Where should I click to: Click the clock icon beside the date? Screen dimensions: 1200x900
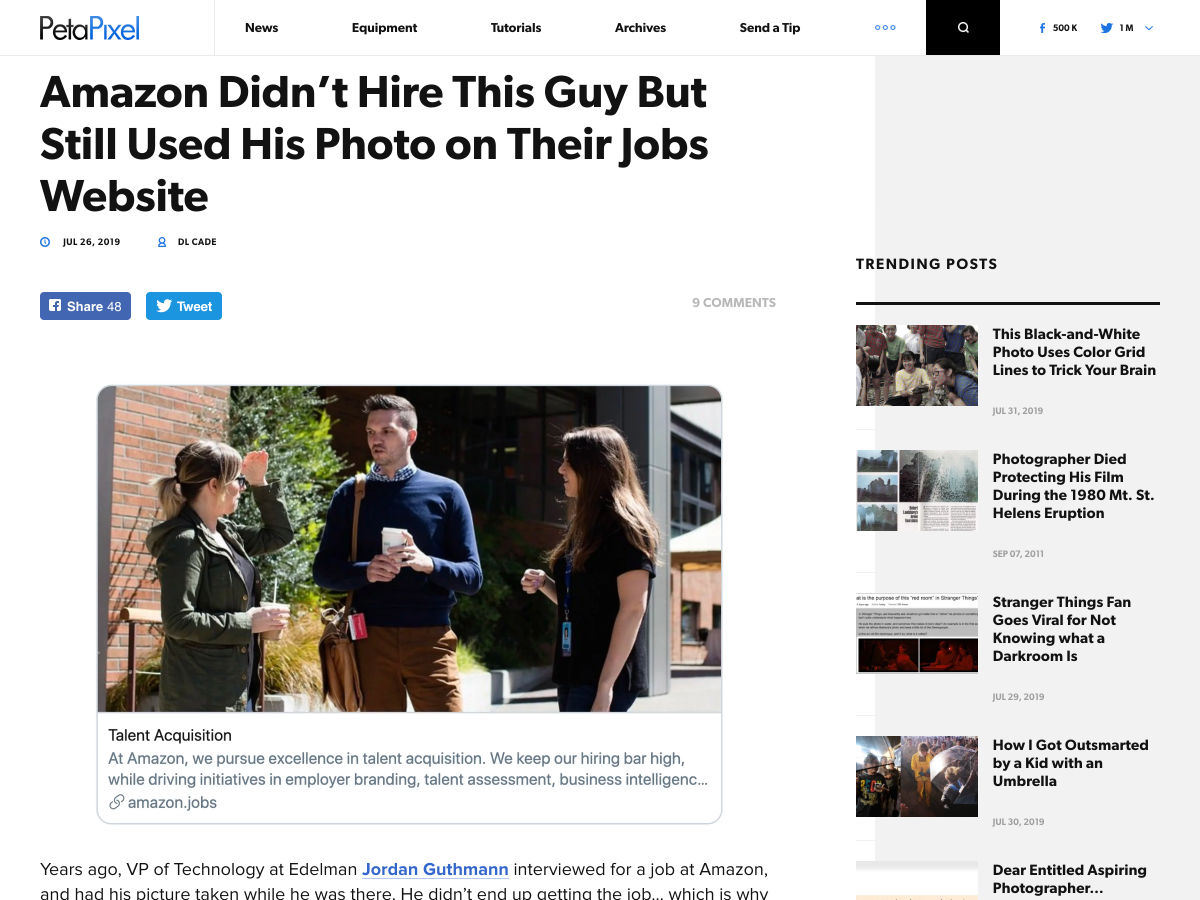[45, 242]
